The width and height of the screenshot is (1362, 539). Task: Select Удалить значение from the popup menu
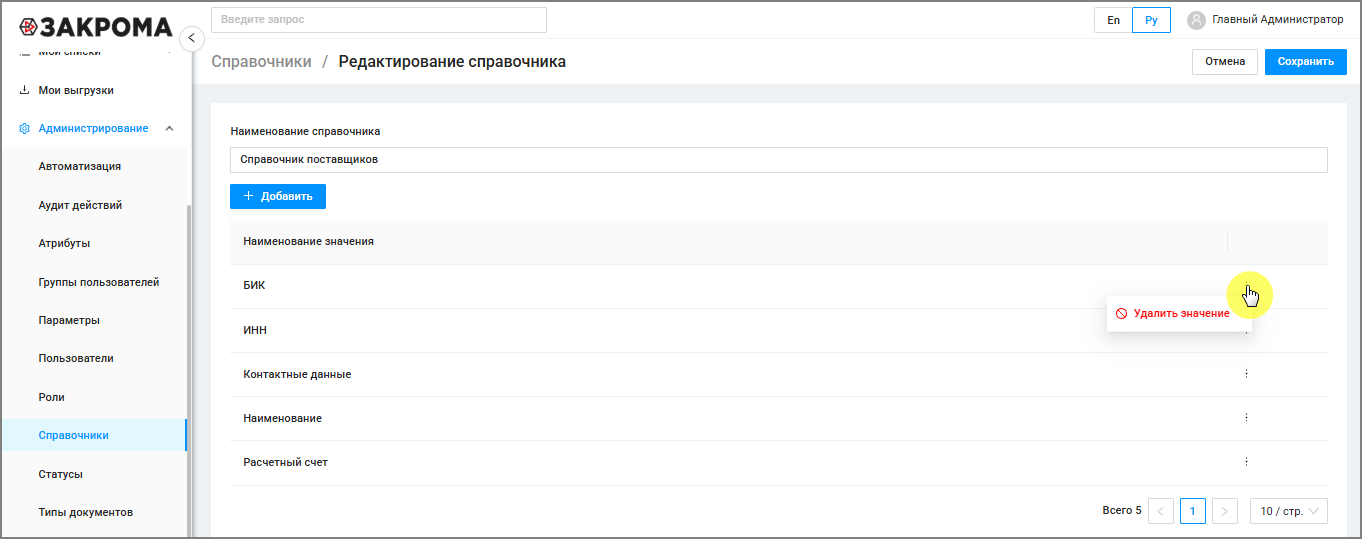[x=1179, y=313]
